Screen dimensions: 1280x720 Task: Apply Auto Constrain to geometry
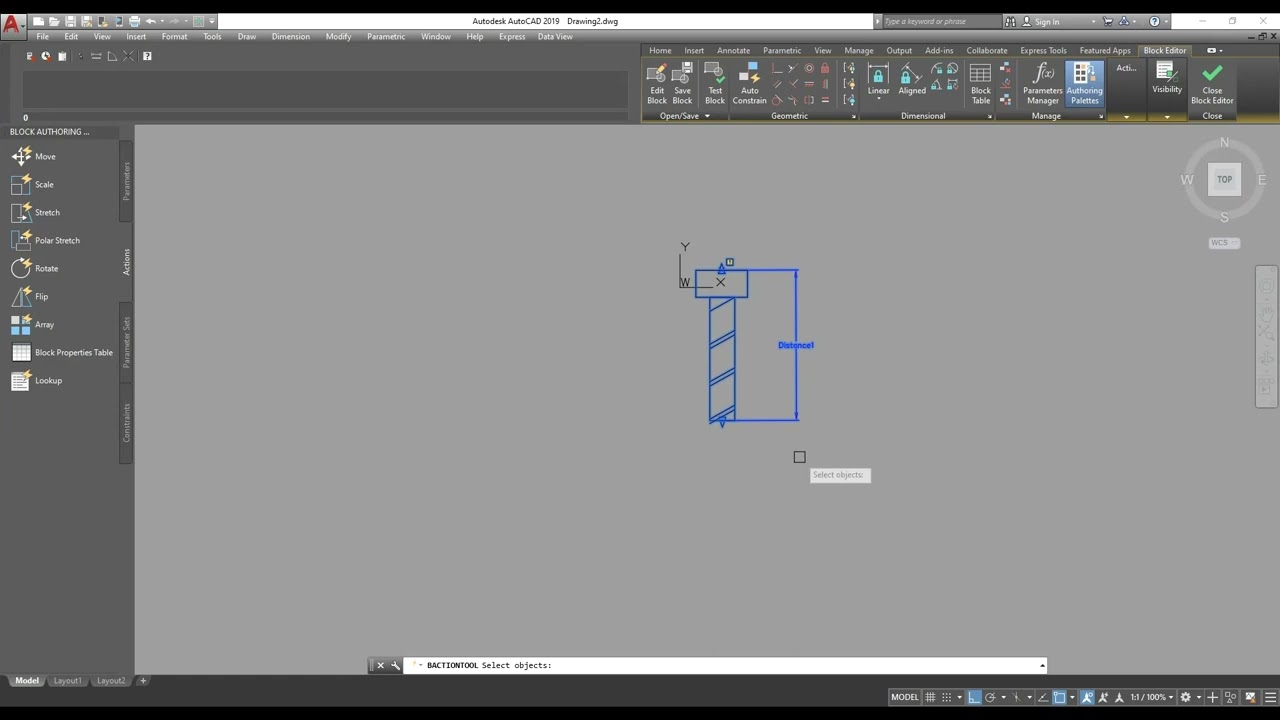(749, 84)
